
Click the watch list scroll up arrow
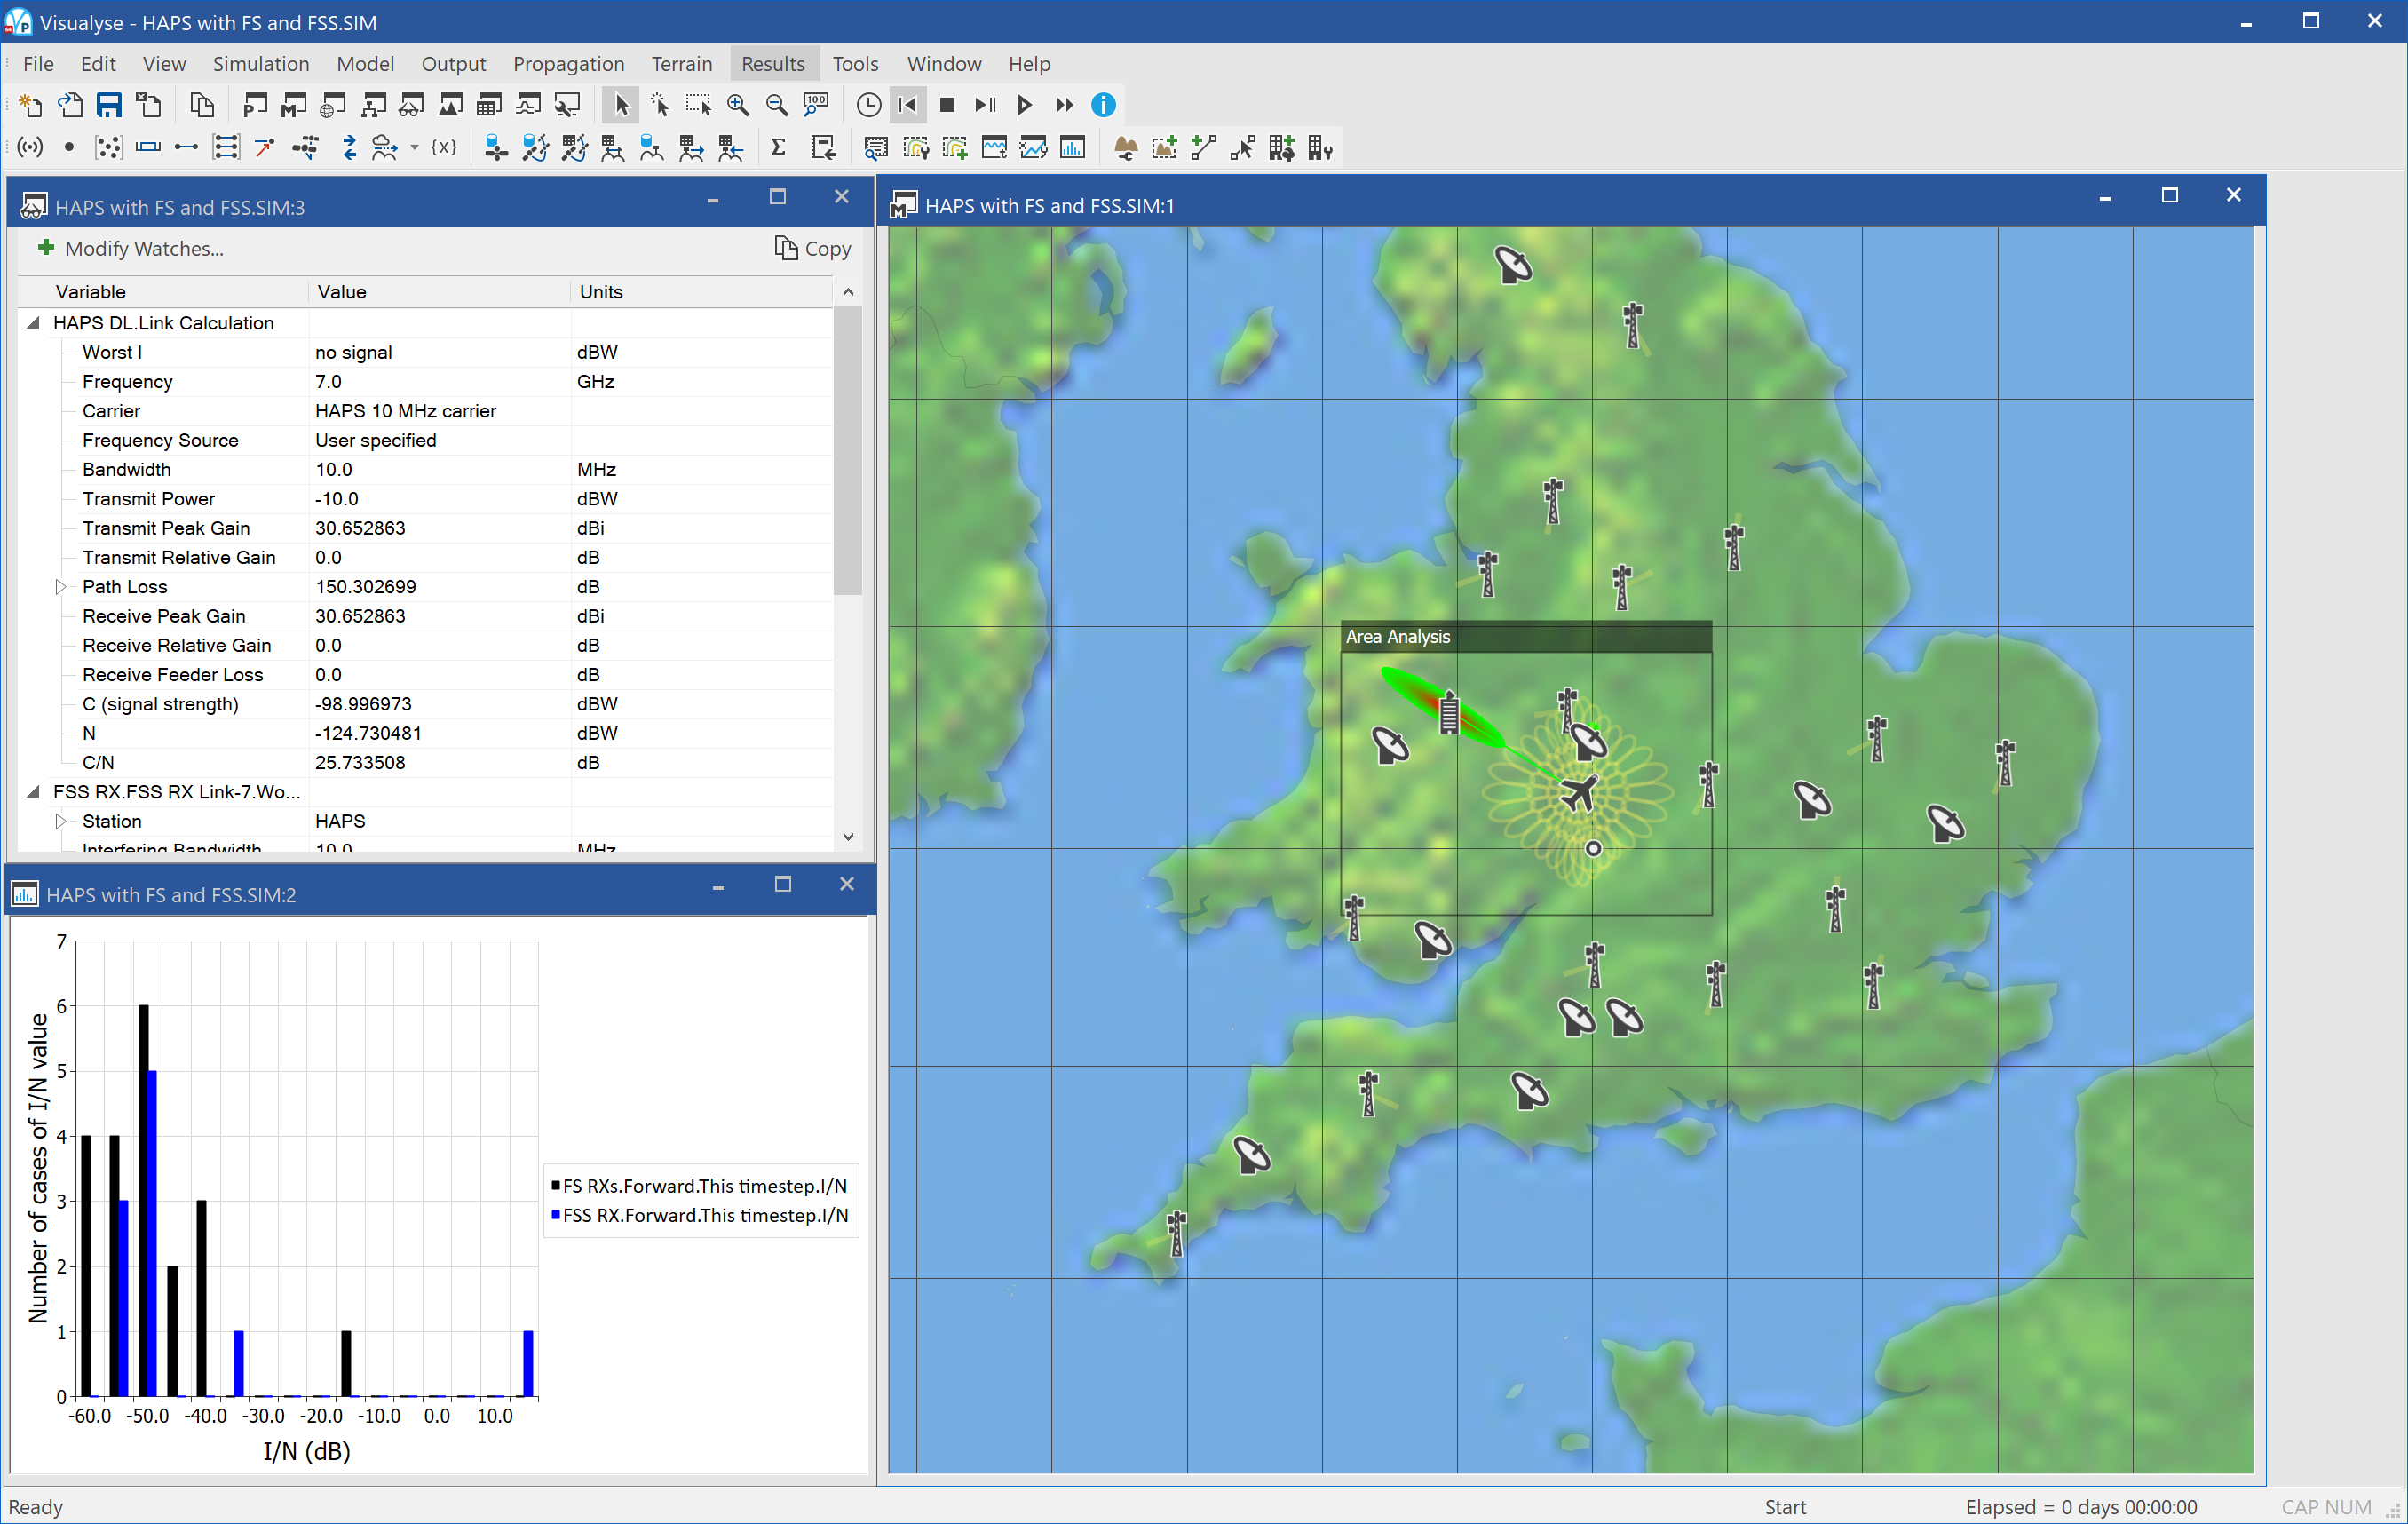tap(848, 292)
